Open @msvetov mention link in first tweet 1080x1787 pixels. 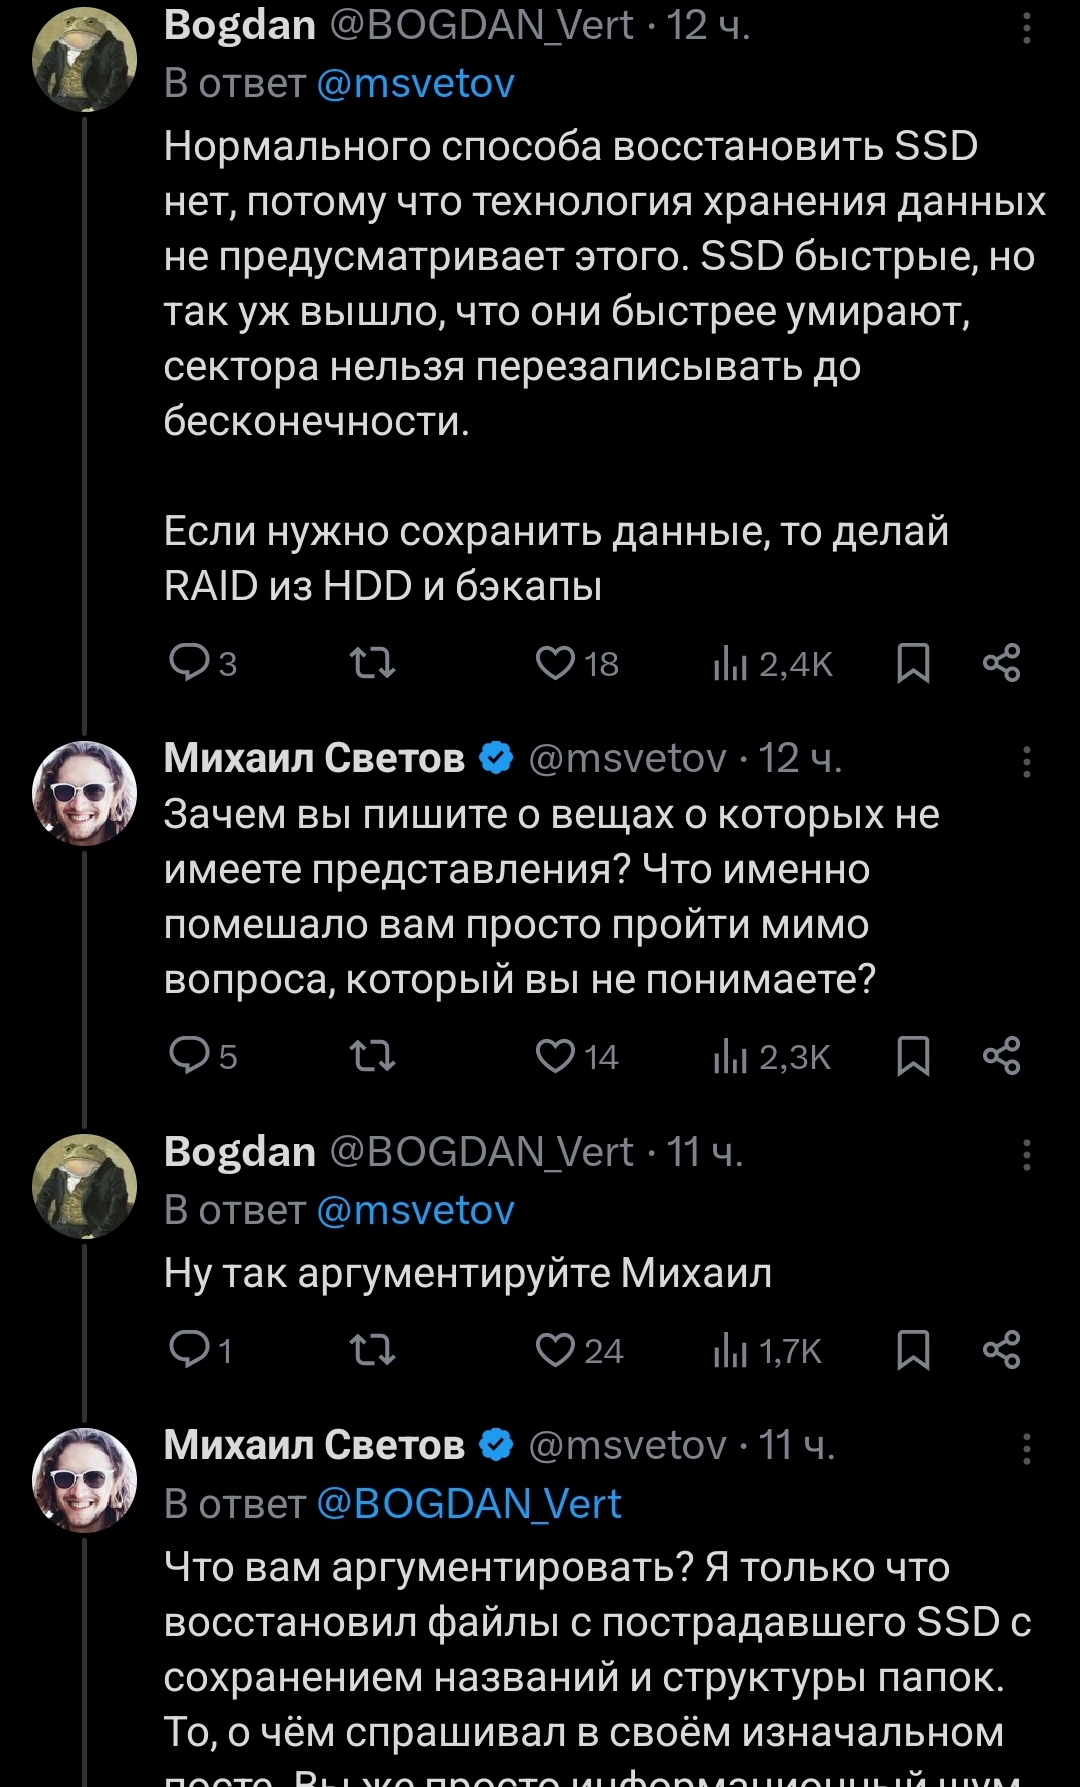[415, 83]
